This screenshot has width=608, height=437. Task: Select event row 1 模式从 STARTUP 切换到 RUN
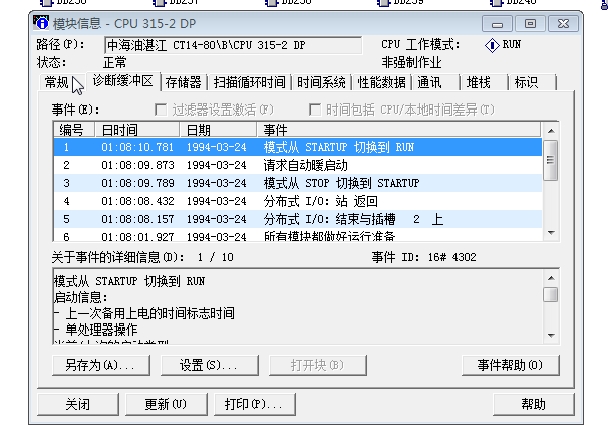point(297,147)
